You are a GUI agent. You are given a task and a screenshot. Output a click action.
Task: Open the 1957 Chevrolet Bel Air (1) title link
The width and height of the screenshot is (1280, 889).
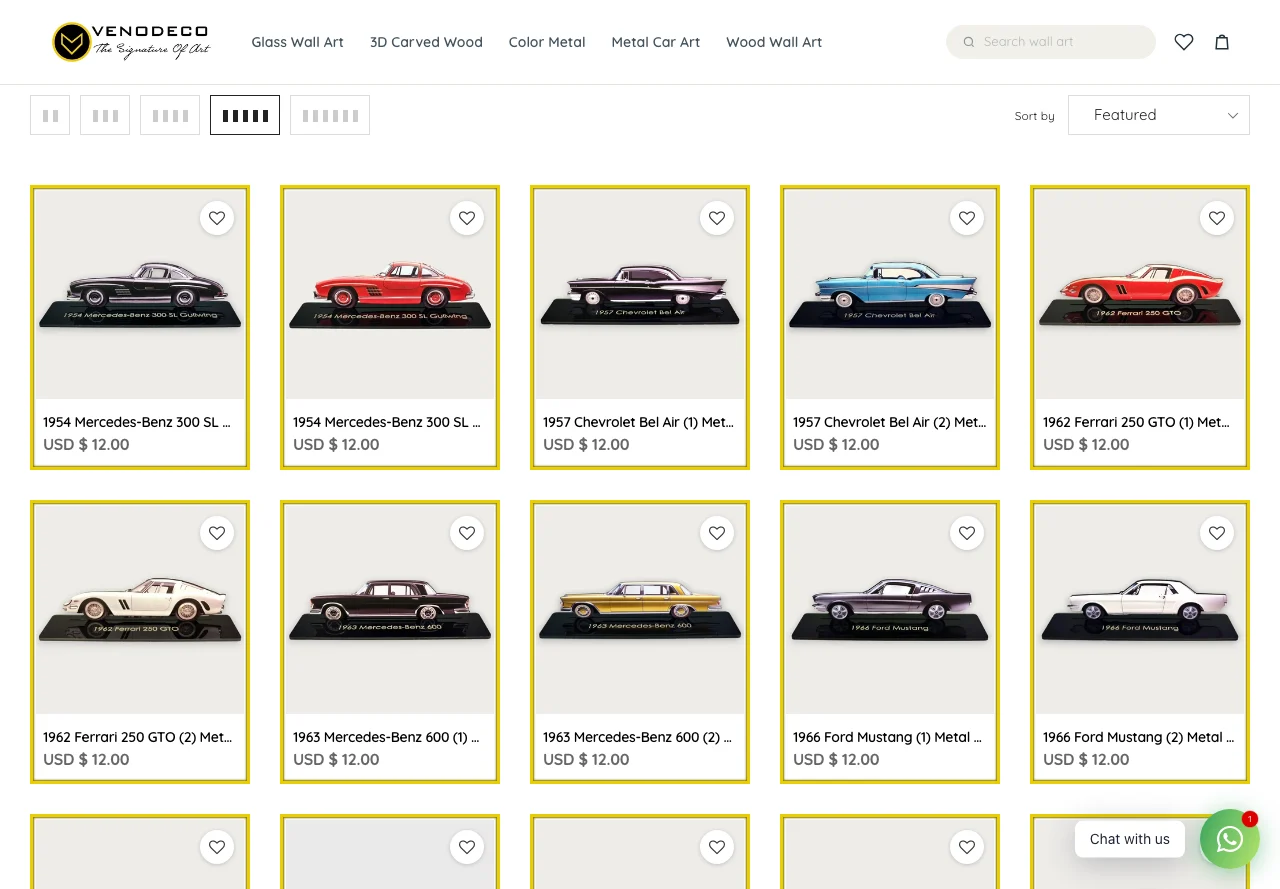(x=639, y=422)
